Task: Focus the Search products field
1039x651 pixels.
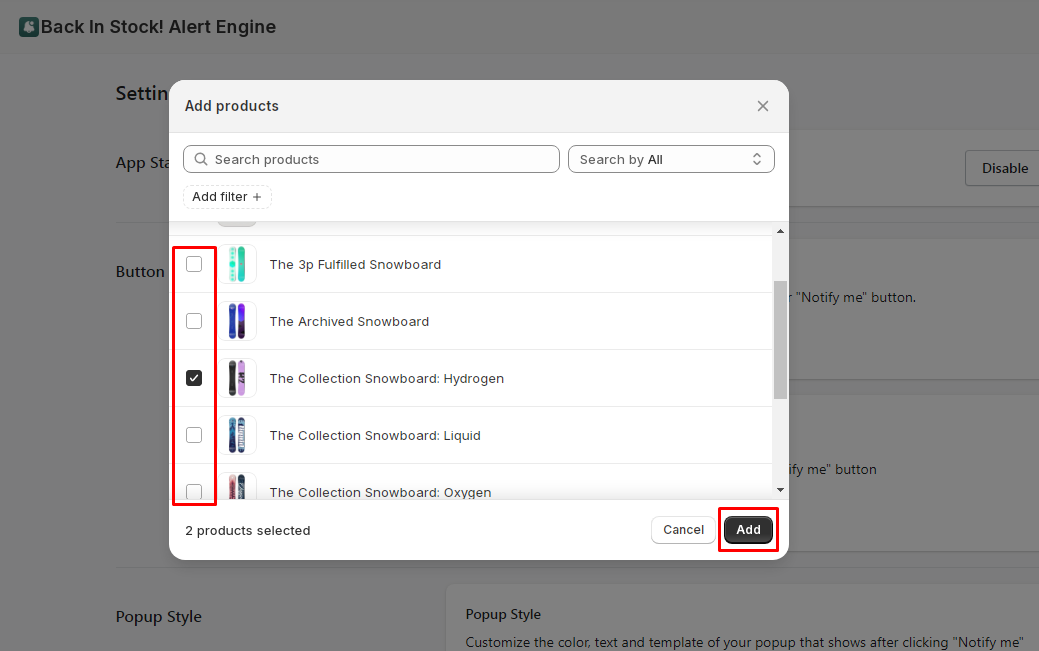Action: coord(380,159)
